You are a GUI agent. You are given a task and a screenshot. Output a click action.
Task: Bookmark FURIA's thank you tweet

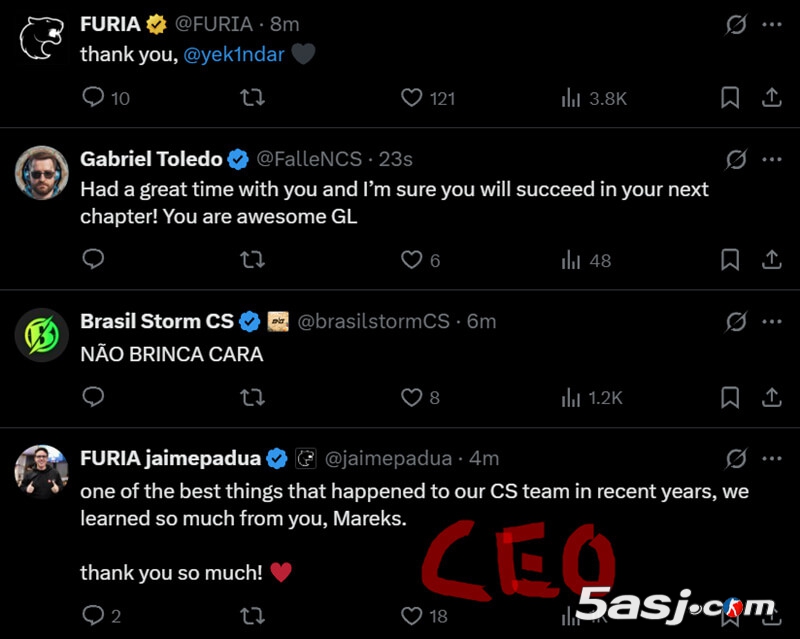pos(730,97)
